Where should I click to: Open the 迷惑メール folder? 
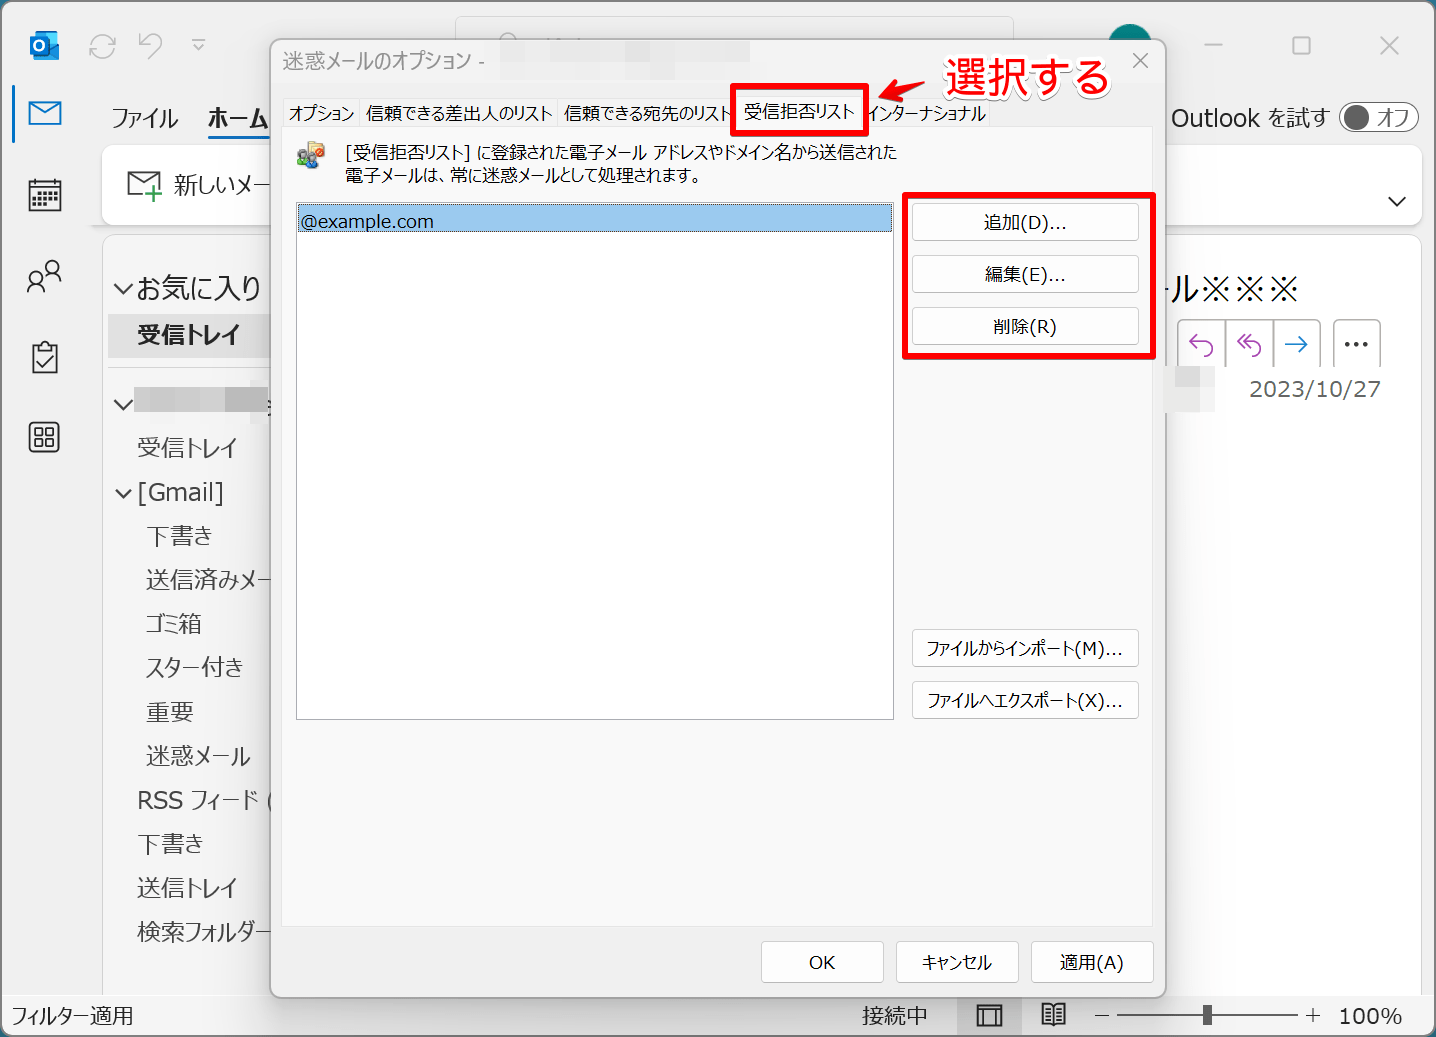pos(197,756)
